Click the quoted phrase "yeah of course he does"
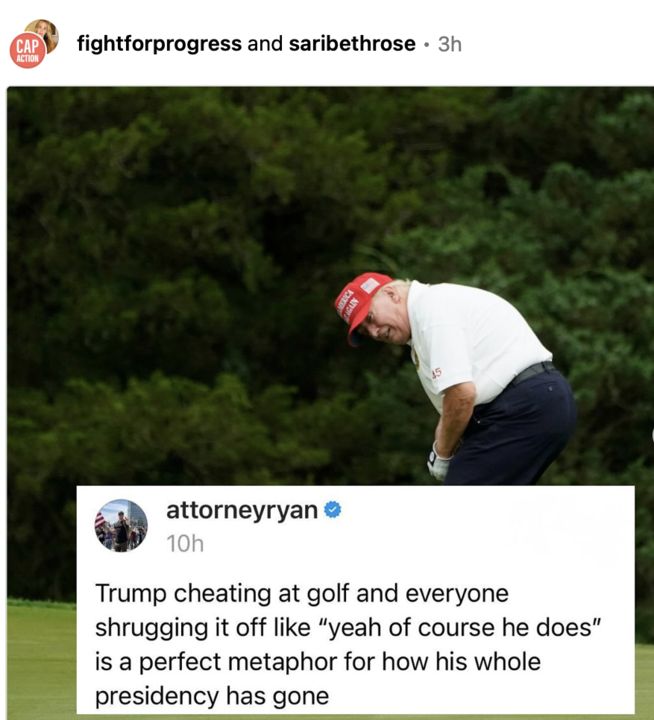This screenshot has height=720, width=654. pos(462,628)
